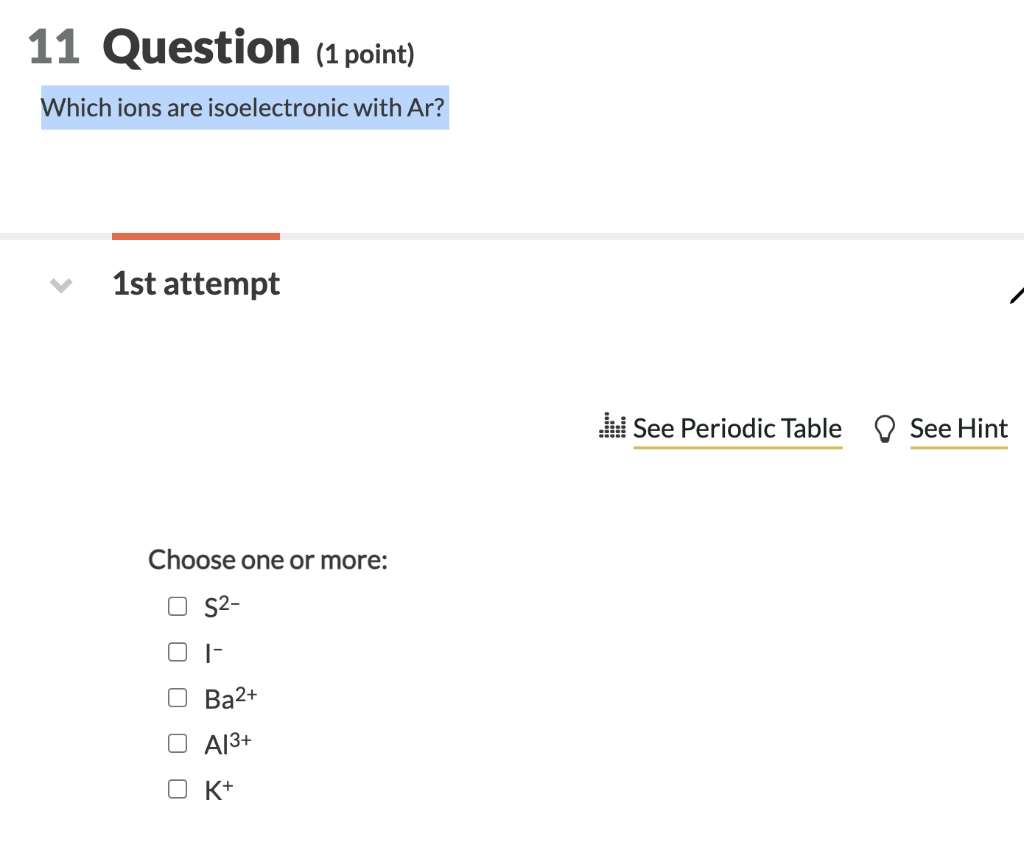Open See Periodic Table
The image size is (1024, 856).
[x=737, y=428]
